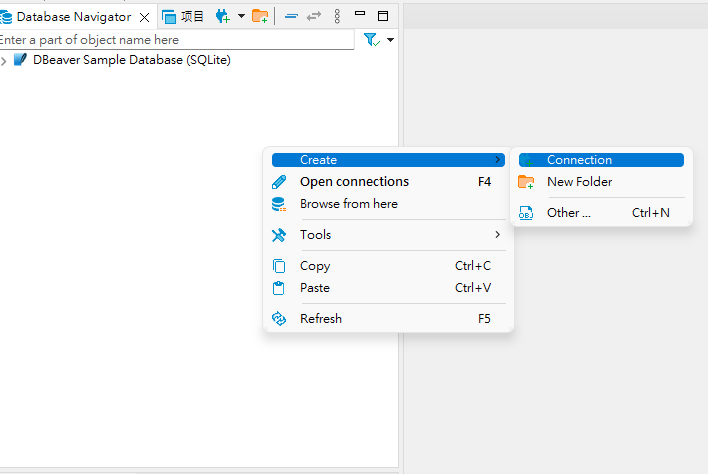Click the collapse all toolbar icon
This screenshot has width=708, height=474.
click(x=291, y=17)
